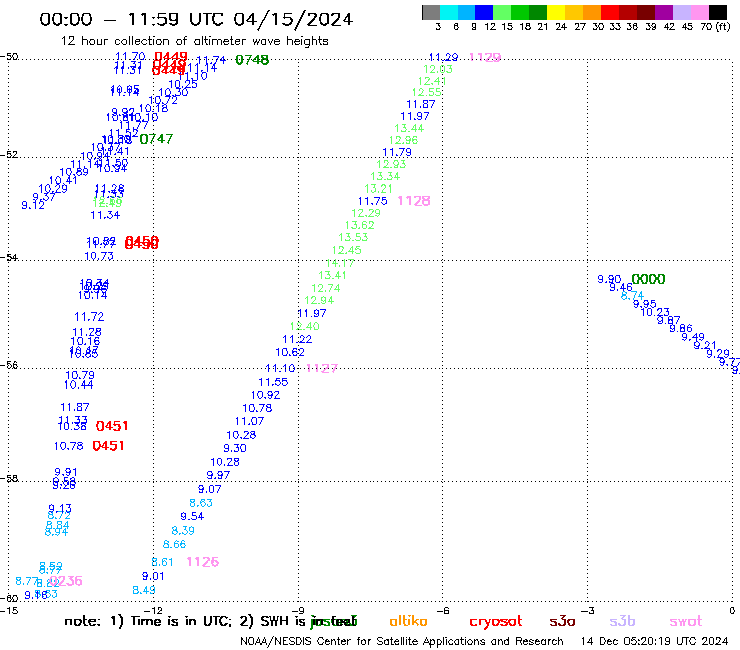This screenshot has width=740, height=650.
Task: Click the green time stamp 0747
Action: 156,139
